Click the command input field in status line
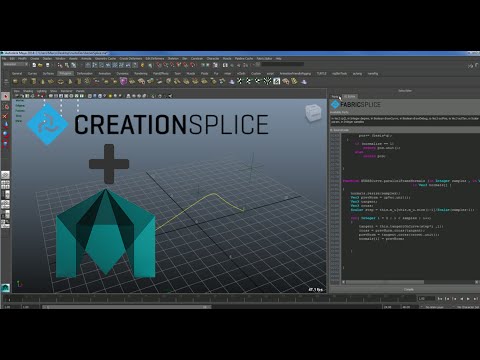Viewport: 480px width, 360px height. [x=282, y=64]
